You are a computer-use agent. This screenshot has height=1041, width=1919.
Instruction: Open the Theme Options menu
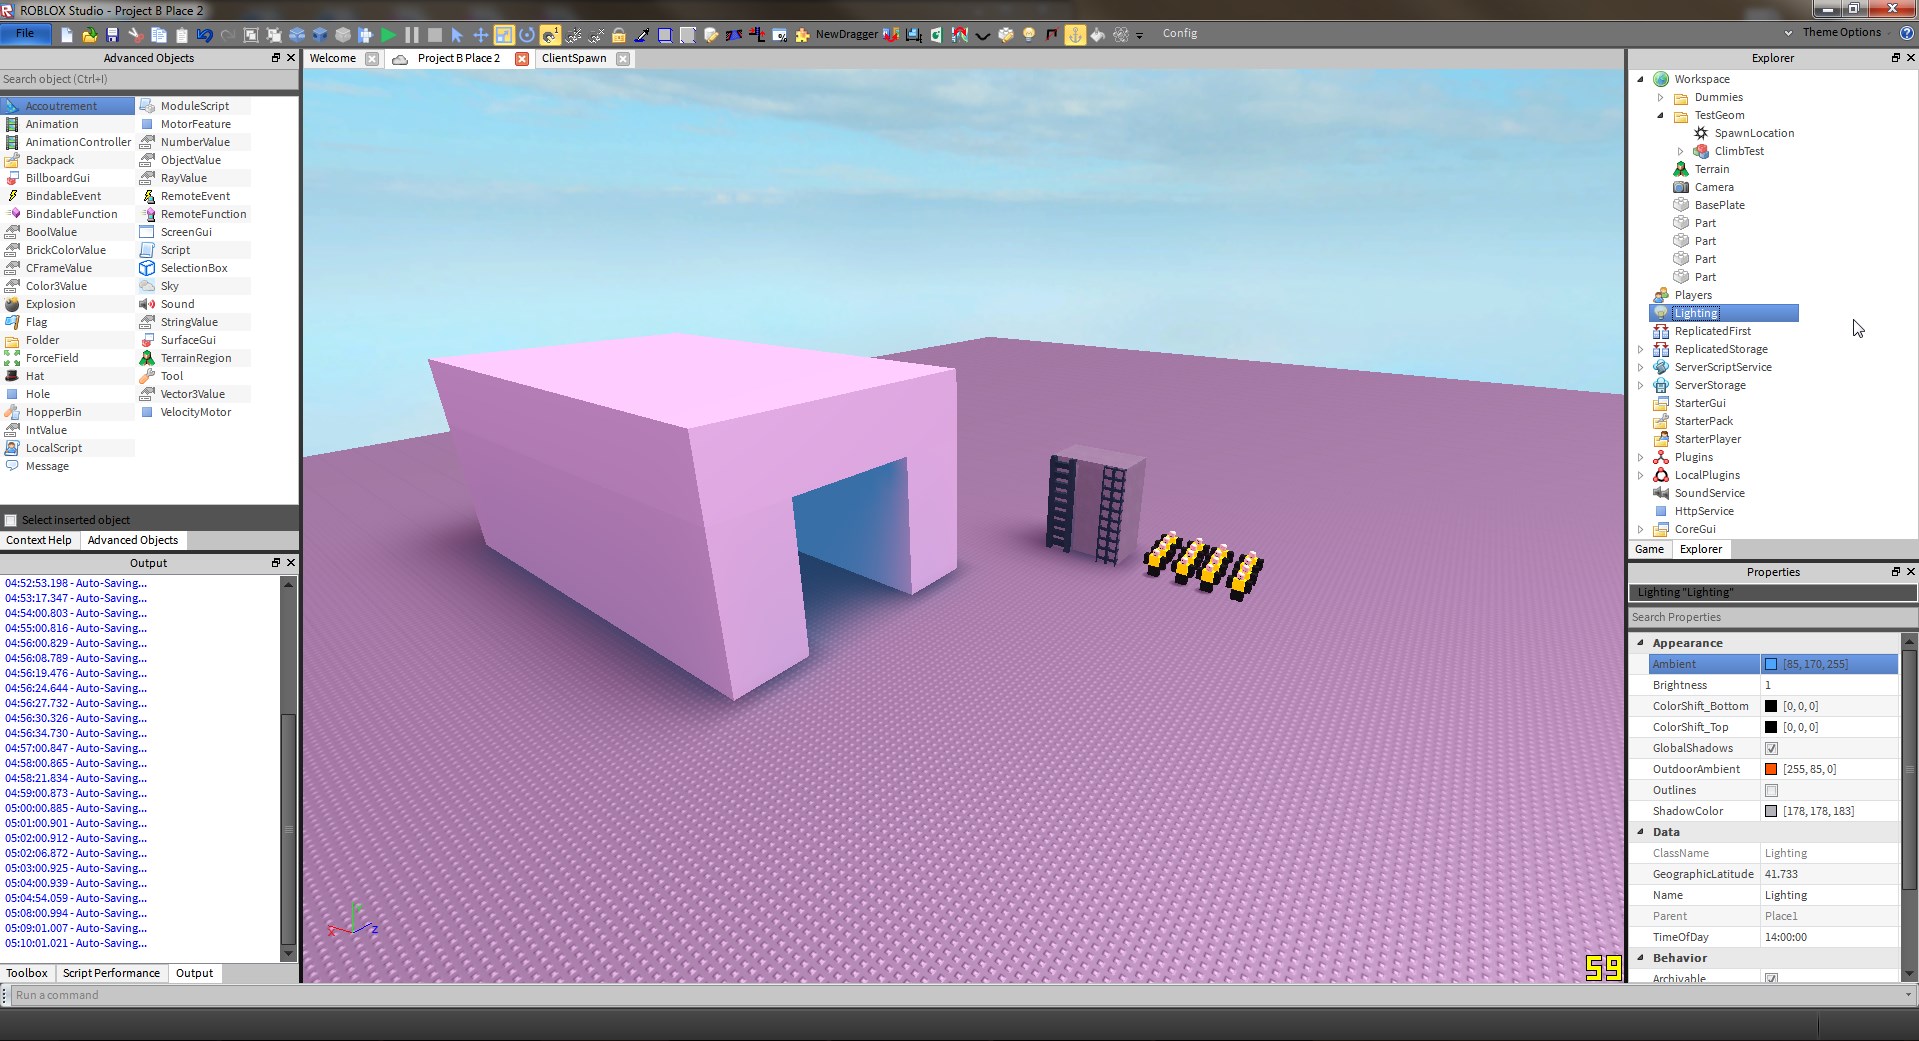[1841, 32]
